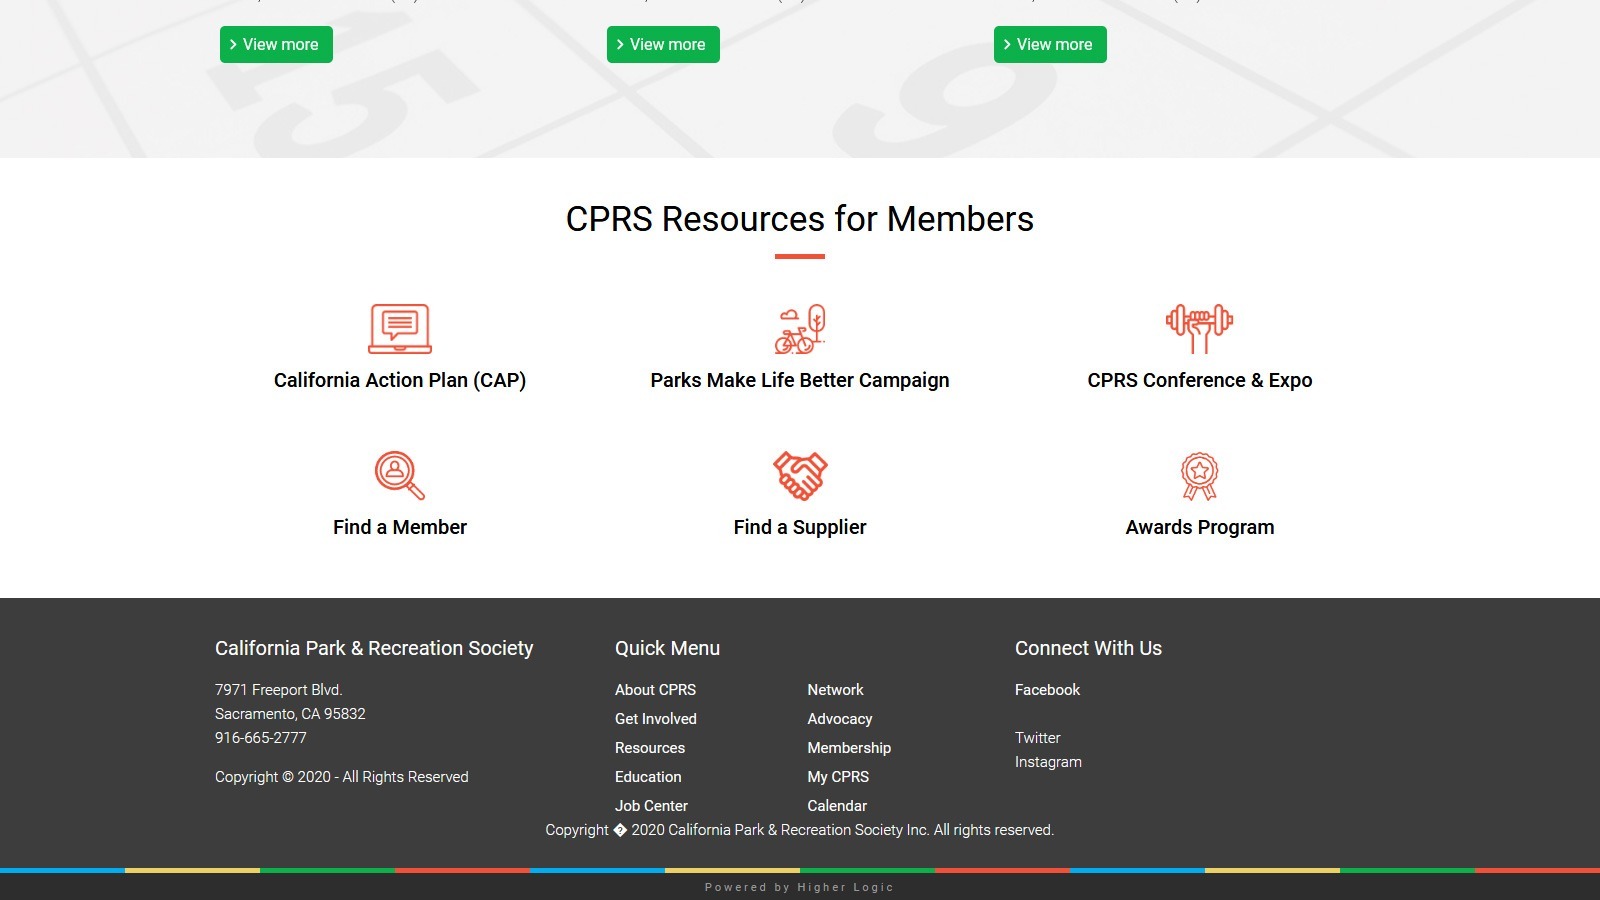This screenshot has height=900, width=1600.
Task: Click the Find a Supplier handshake icon
Action: pyautogui.click(x=800, y=475)
